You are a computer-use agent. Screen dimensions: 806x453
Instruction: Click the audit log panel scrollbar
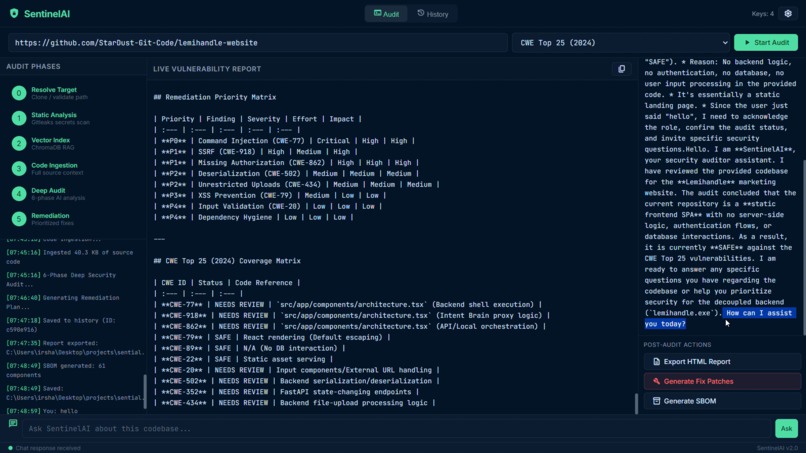point(144,391)
